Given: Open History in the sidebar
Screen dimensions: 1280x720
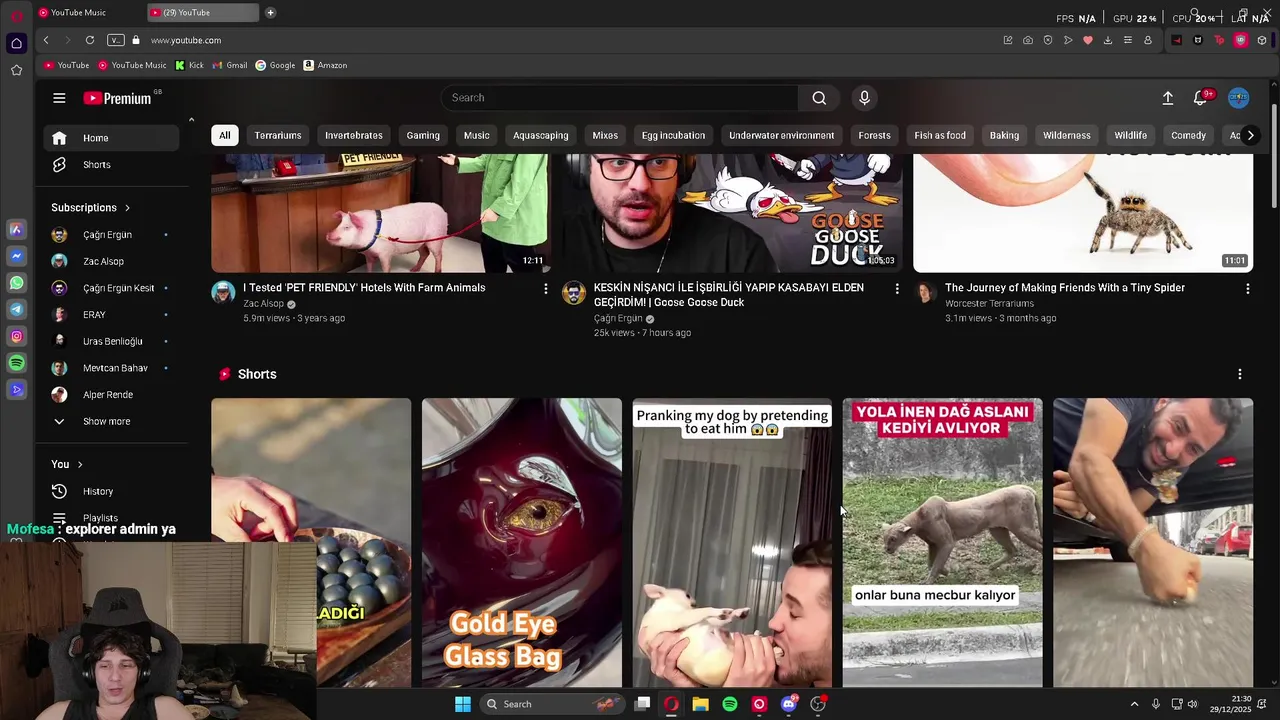Looking at the screenshot, I should coord(111,491).
